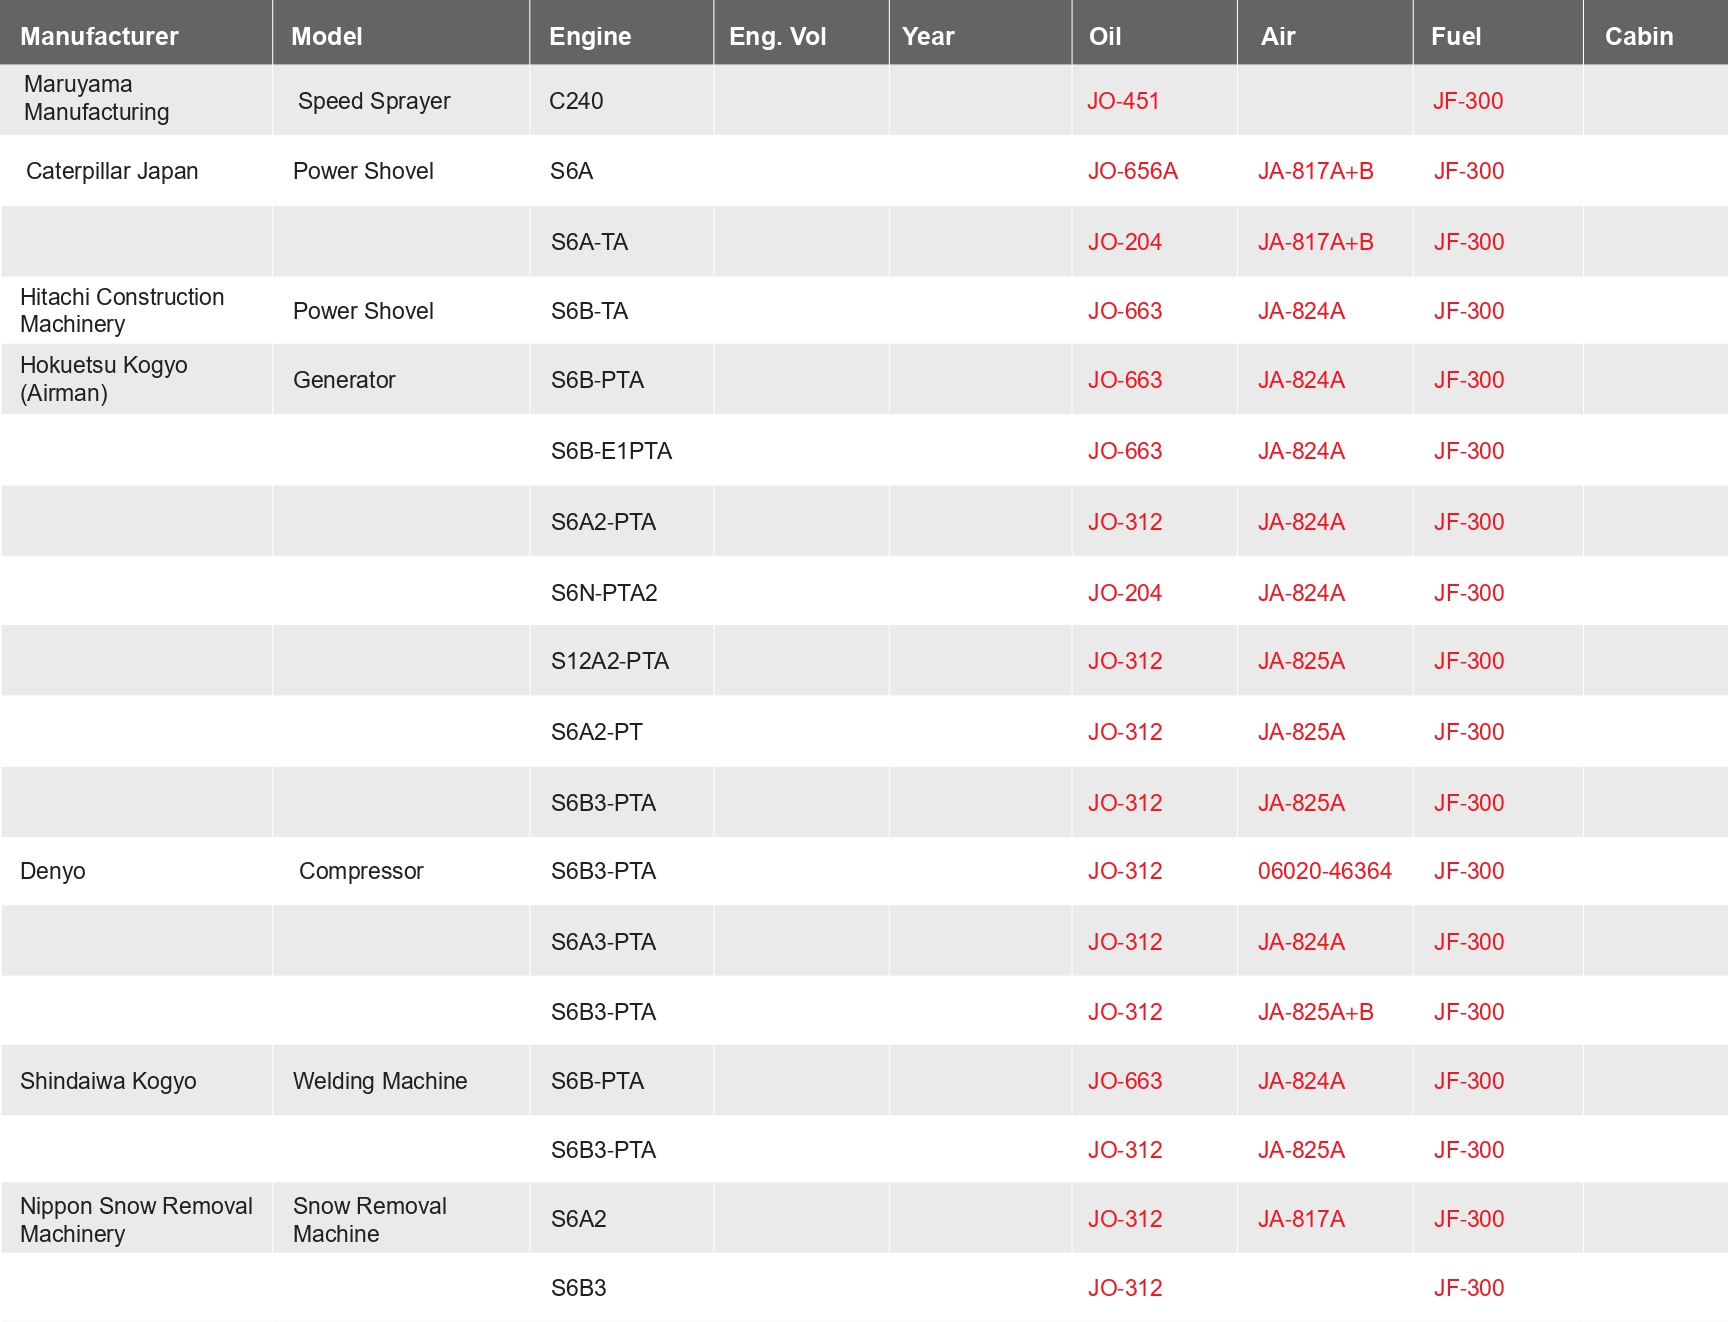Click the JA-825A+B air filter link
1728x1322 pixels.
pyautogui.click(x=1315, y=1012)
